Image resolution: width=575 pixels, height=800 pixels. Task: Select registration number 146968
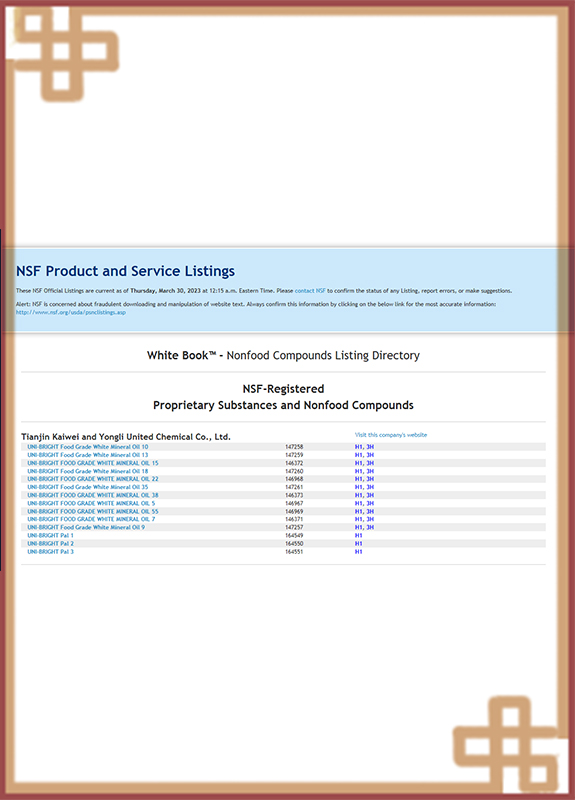pos(294,479)
